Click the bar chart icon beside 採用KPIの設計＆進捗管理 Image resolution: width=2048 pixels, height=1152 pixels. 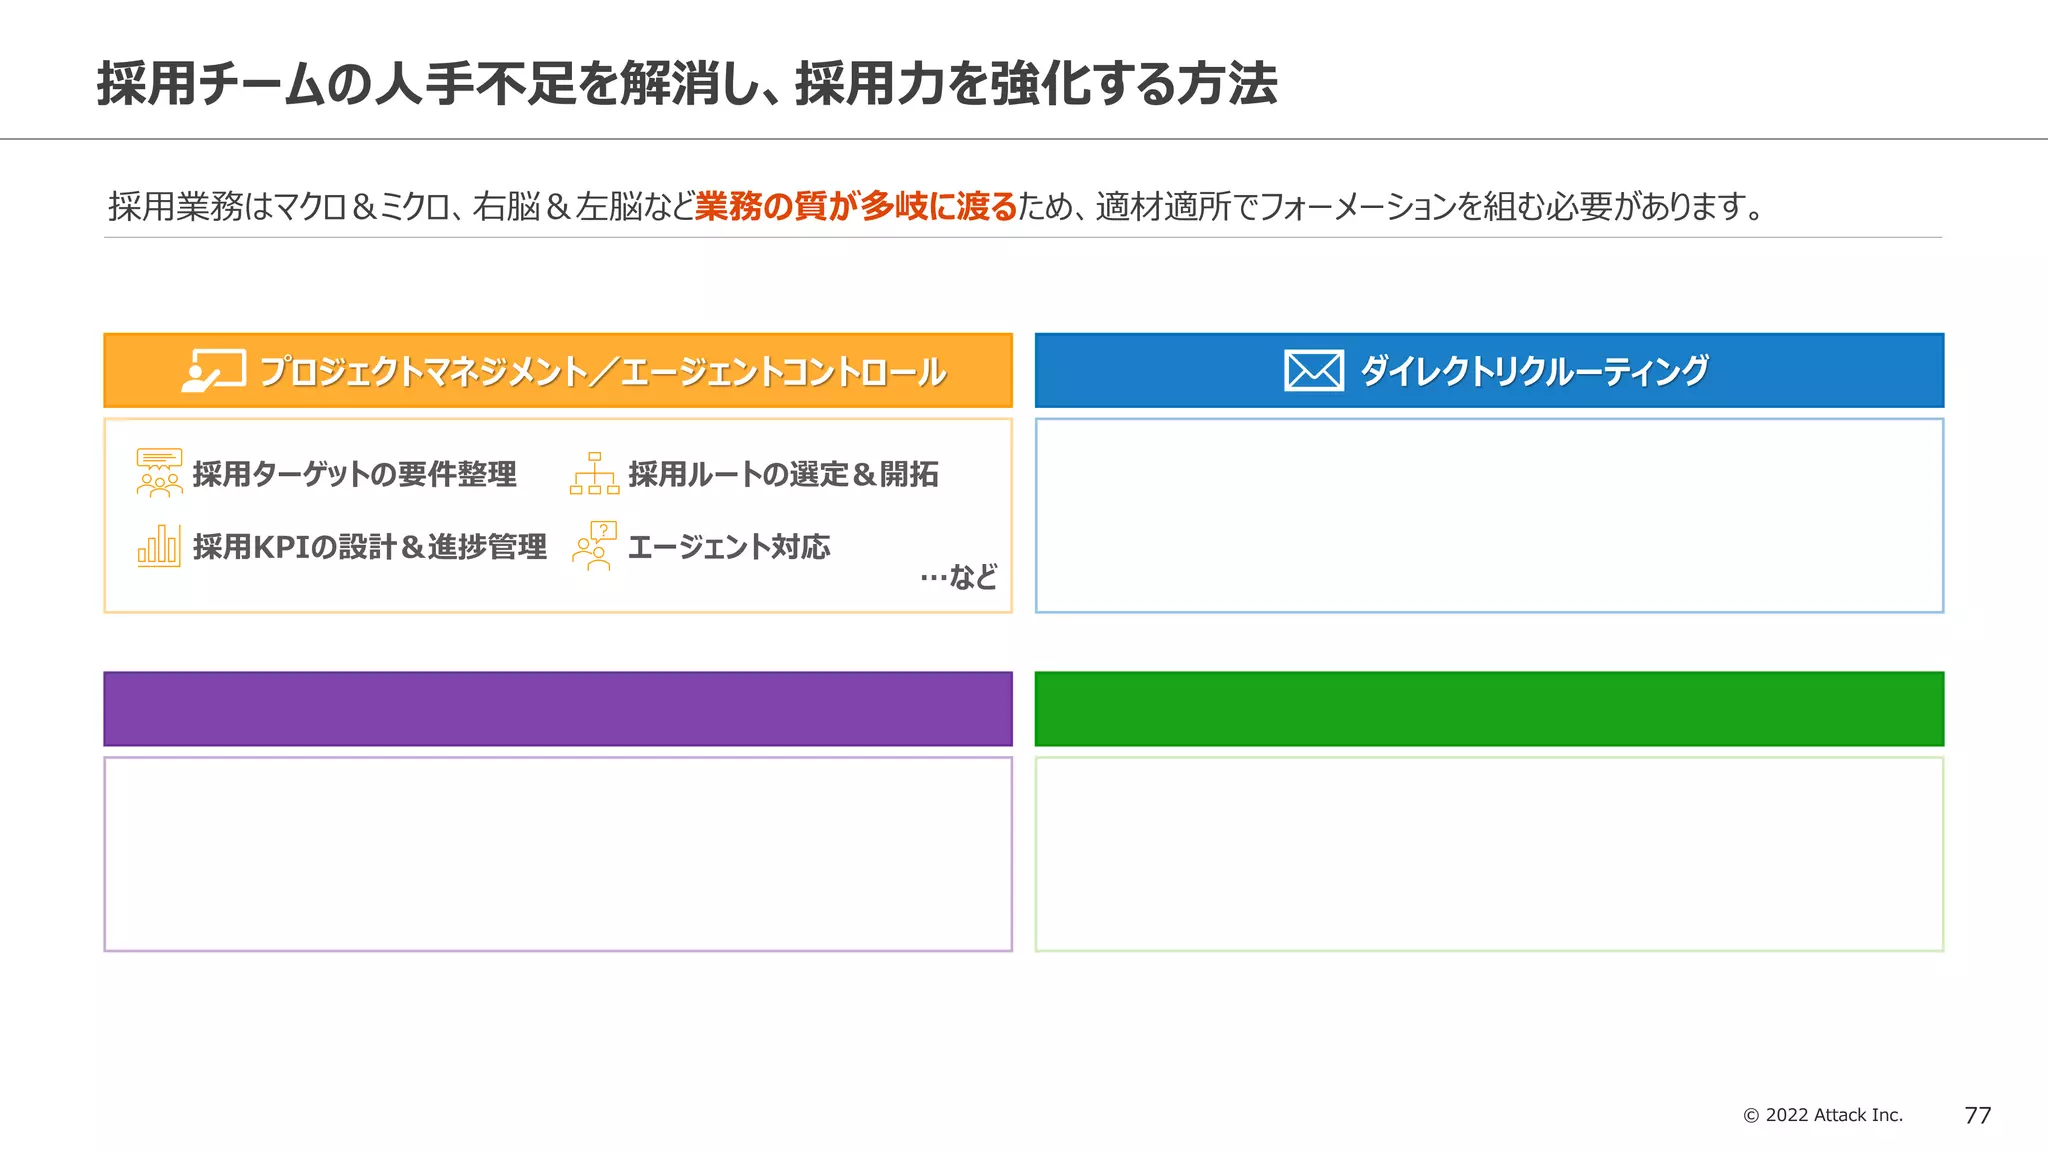coord(159,546)
